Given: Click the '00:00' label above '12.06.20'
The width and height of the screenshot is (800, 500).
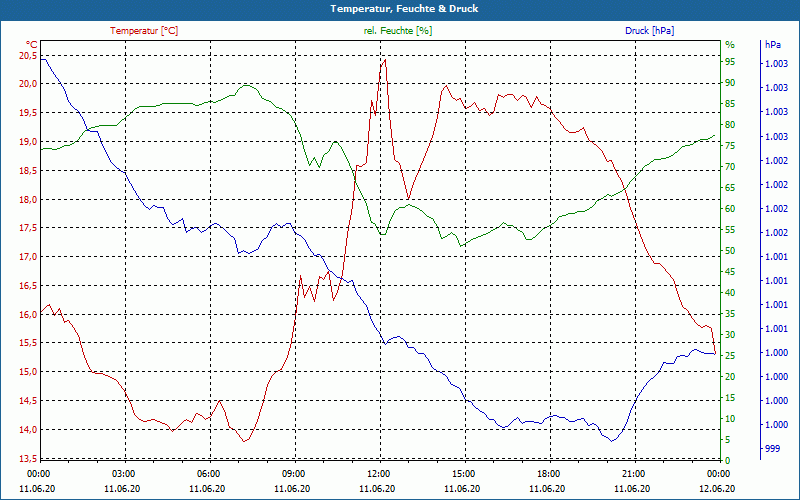Looking at the screenshot, I should [719, 473].
